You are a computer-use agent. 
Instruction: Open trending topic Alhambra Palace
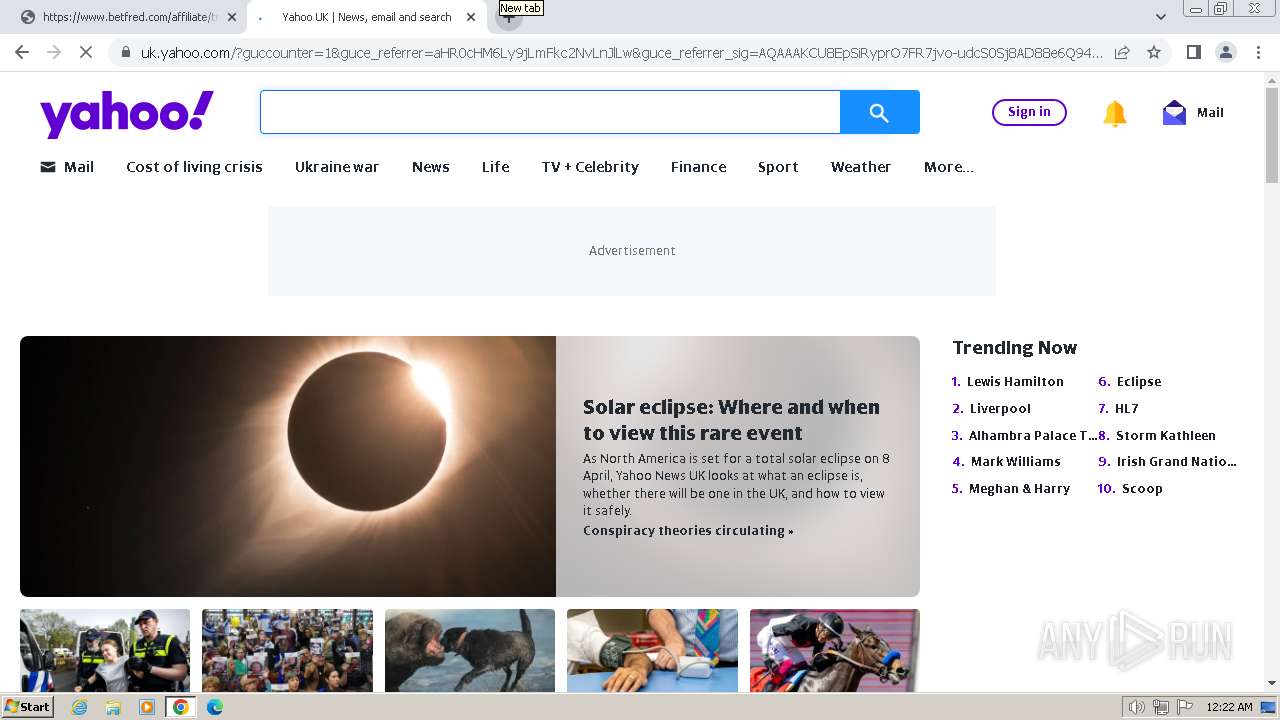point(1033,435)
